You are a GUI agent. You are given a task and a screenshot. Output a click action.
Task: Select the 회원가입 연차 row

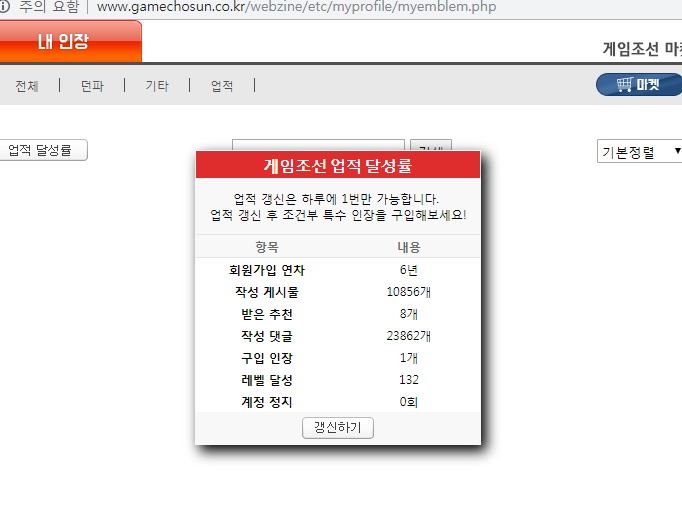pyautogui.click(x=267, y=270)
